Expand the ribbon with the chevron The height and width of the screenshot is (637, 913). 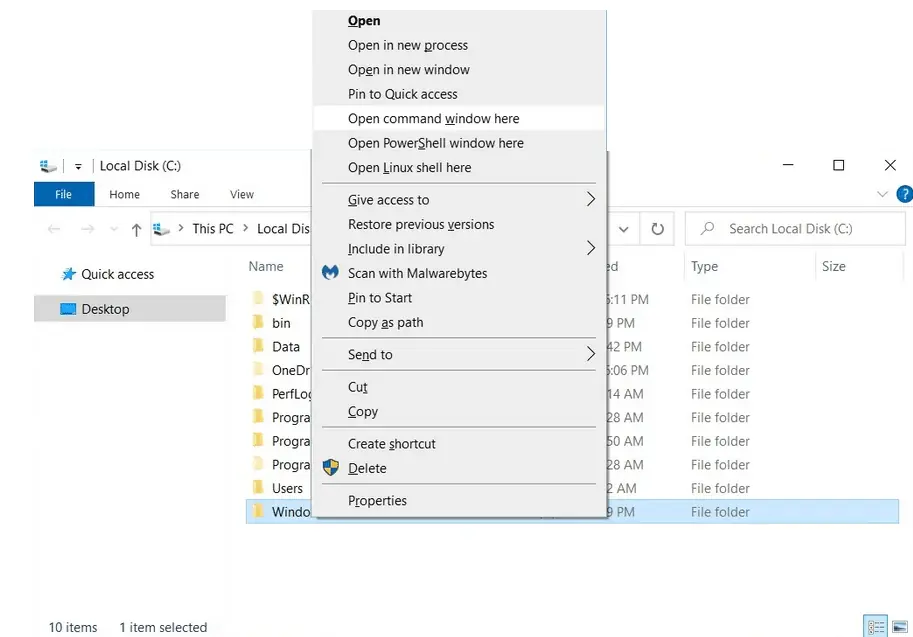point(882,194)
